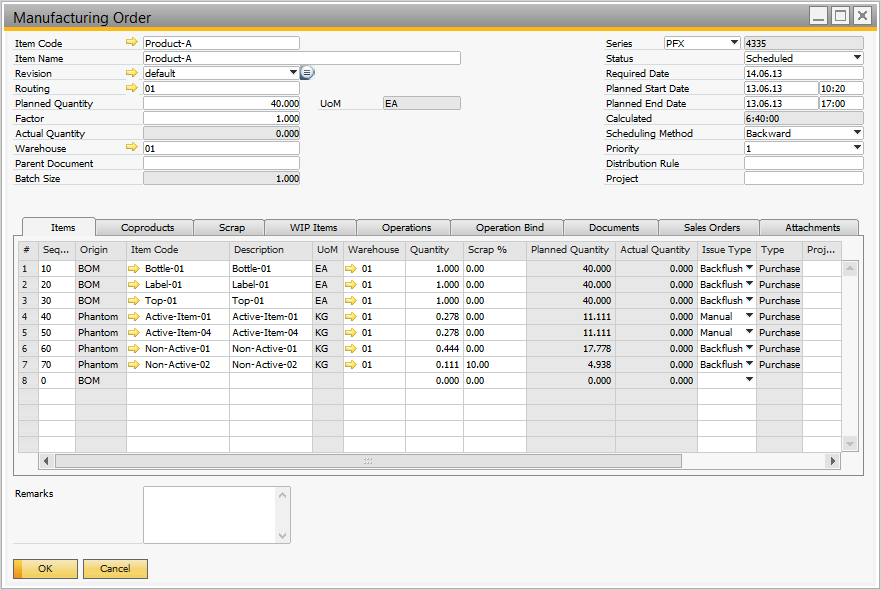Expand the Status dropdown
The image size is (881, 590).
pos(857,58)
